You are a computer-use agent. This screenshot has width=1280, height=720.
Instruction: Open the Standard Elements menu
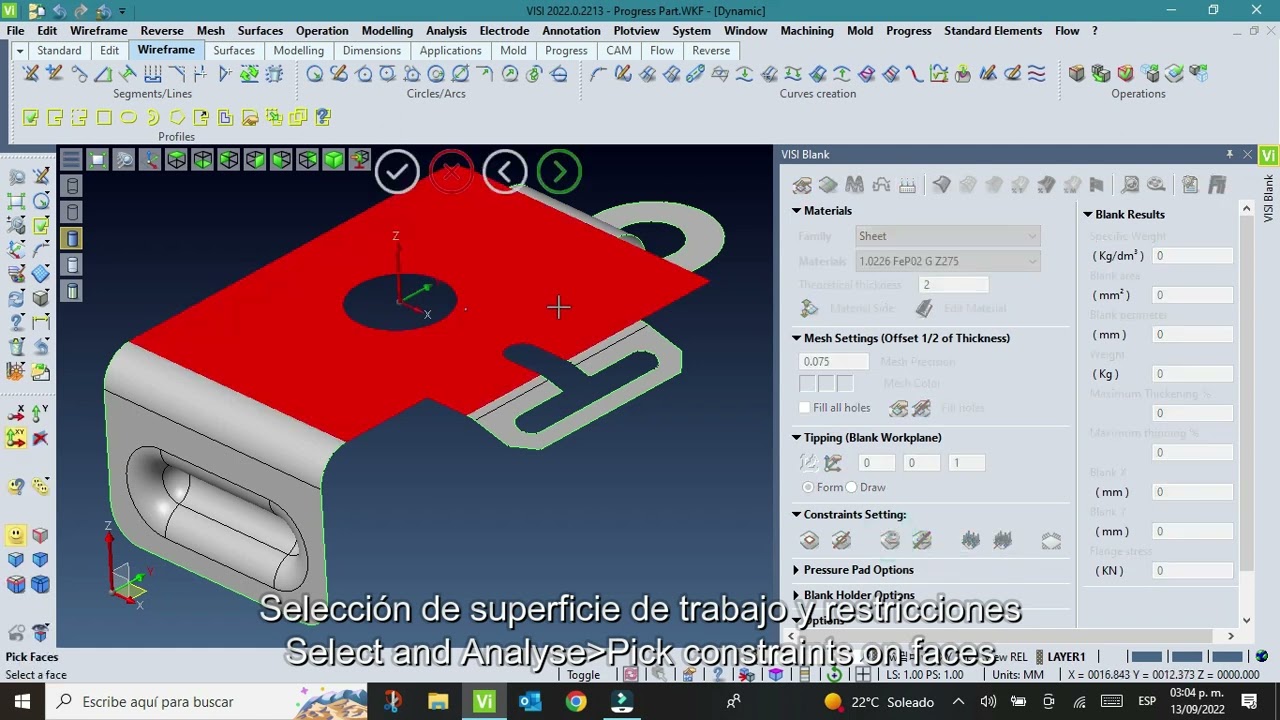coord(993,31)
